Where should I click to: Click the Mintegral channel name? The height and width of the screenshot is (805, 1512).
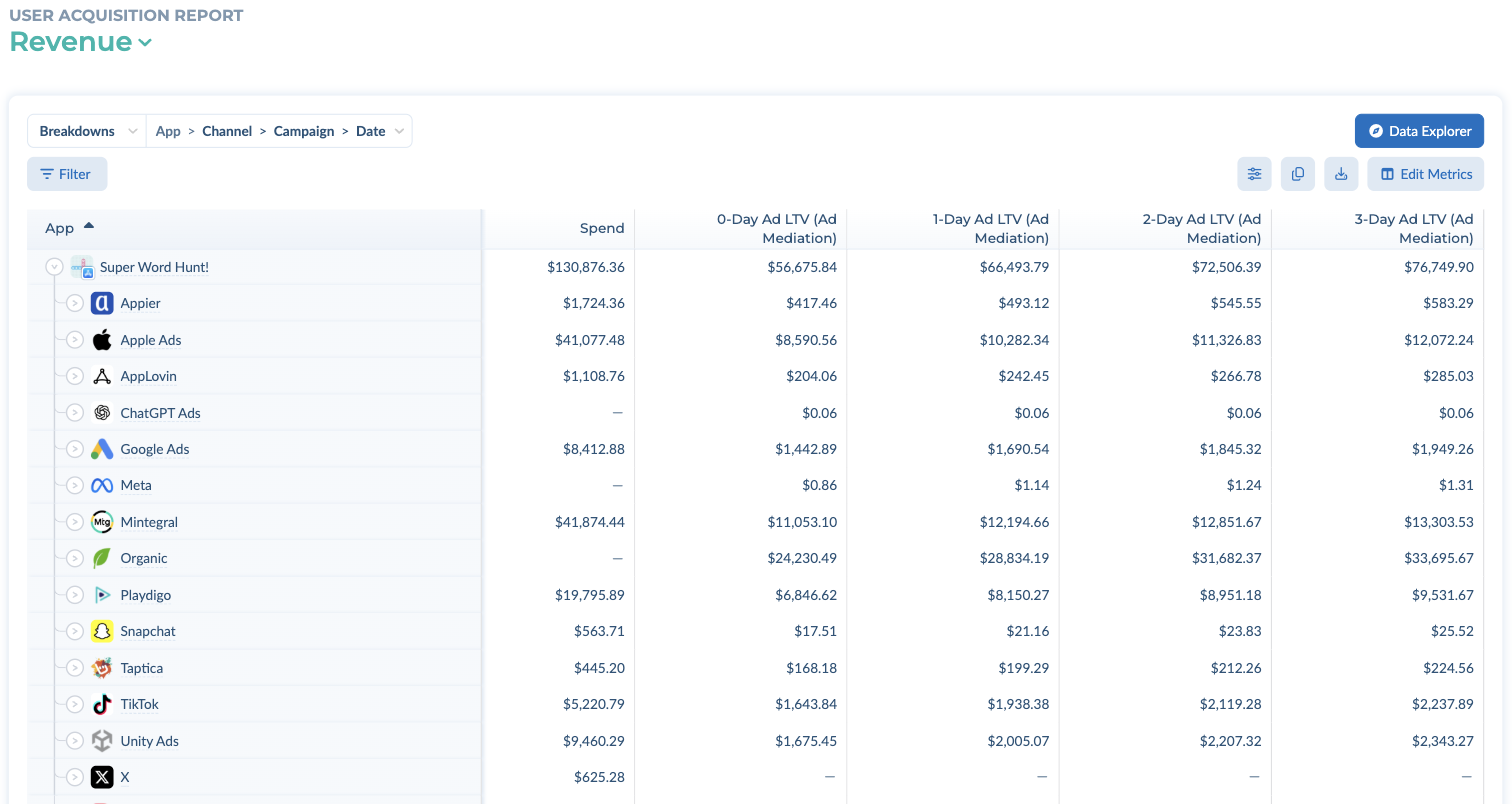point(149,522)
